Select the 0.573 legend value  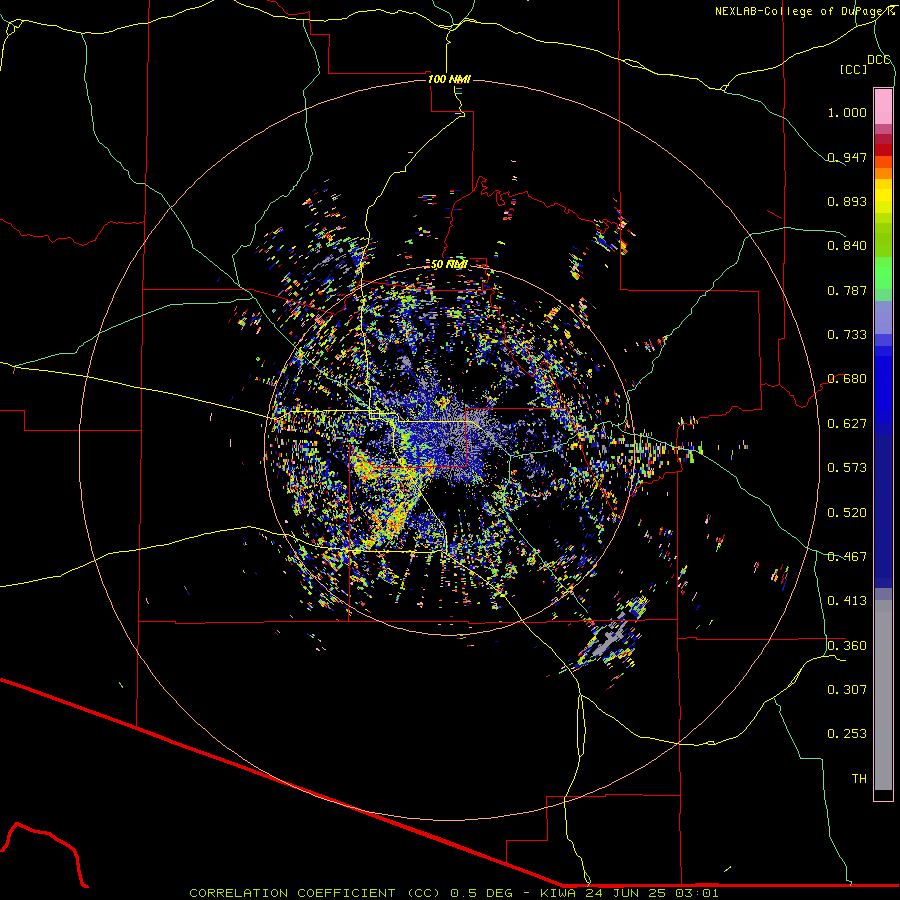pyautogui.click(x=847, y=468)
